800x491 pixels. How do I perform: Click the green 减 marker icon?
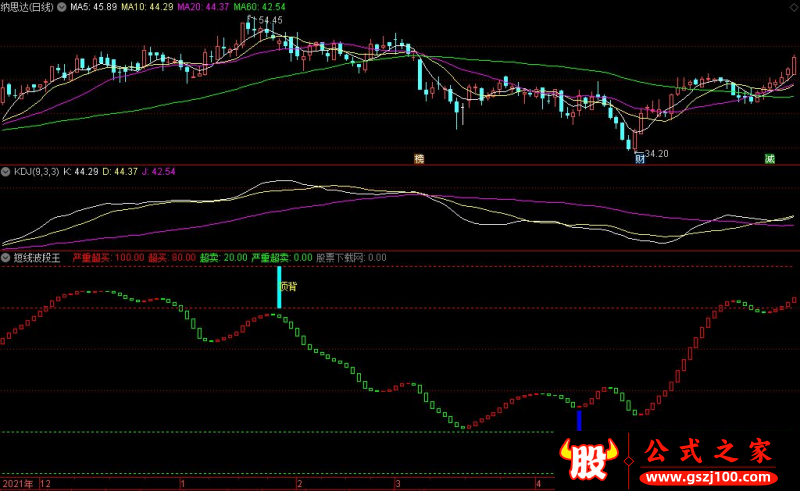click(770, 159)
